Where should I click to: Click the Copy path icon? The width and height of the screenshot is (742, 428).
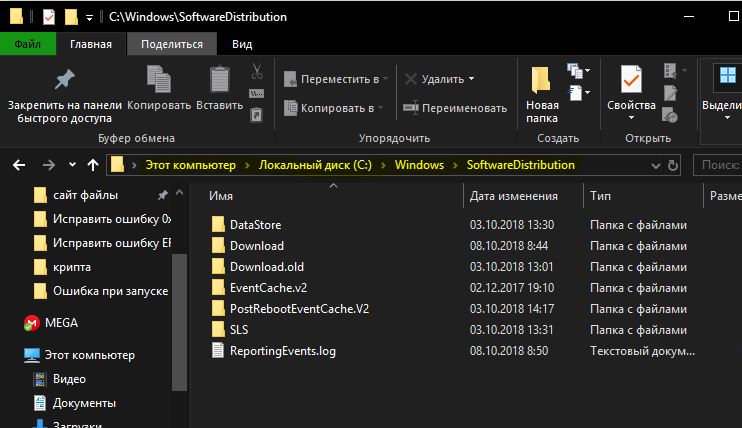[256, 93]
